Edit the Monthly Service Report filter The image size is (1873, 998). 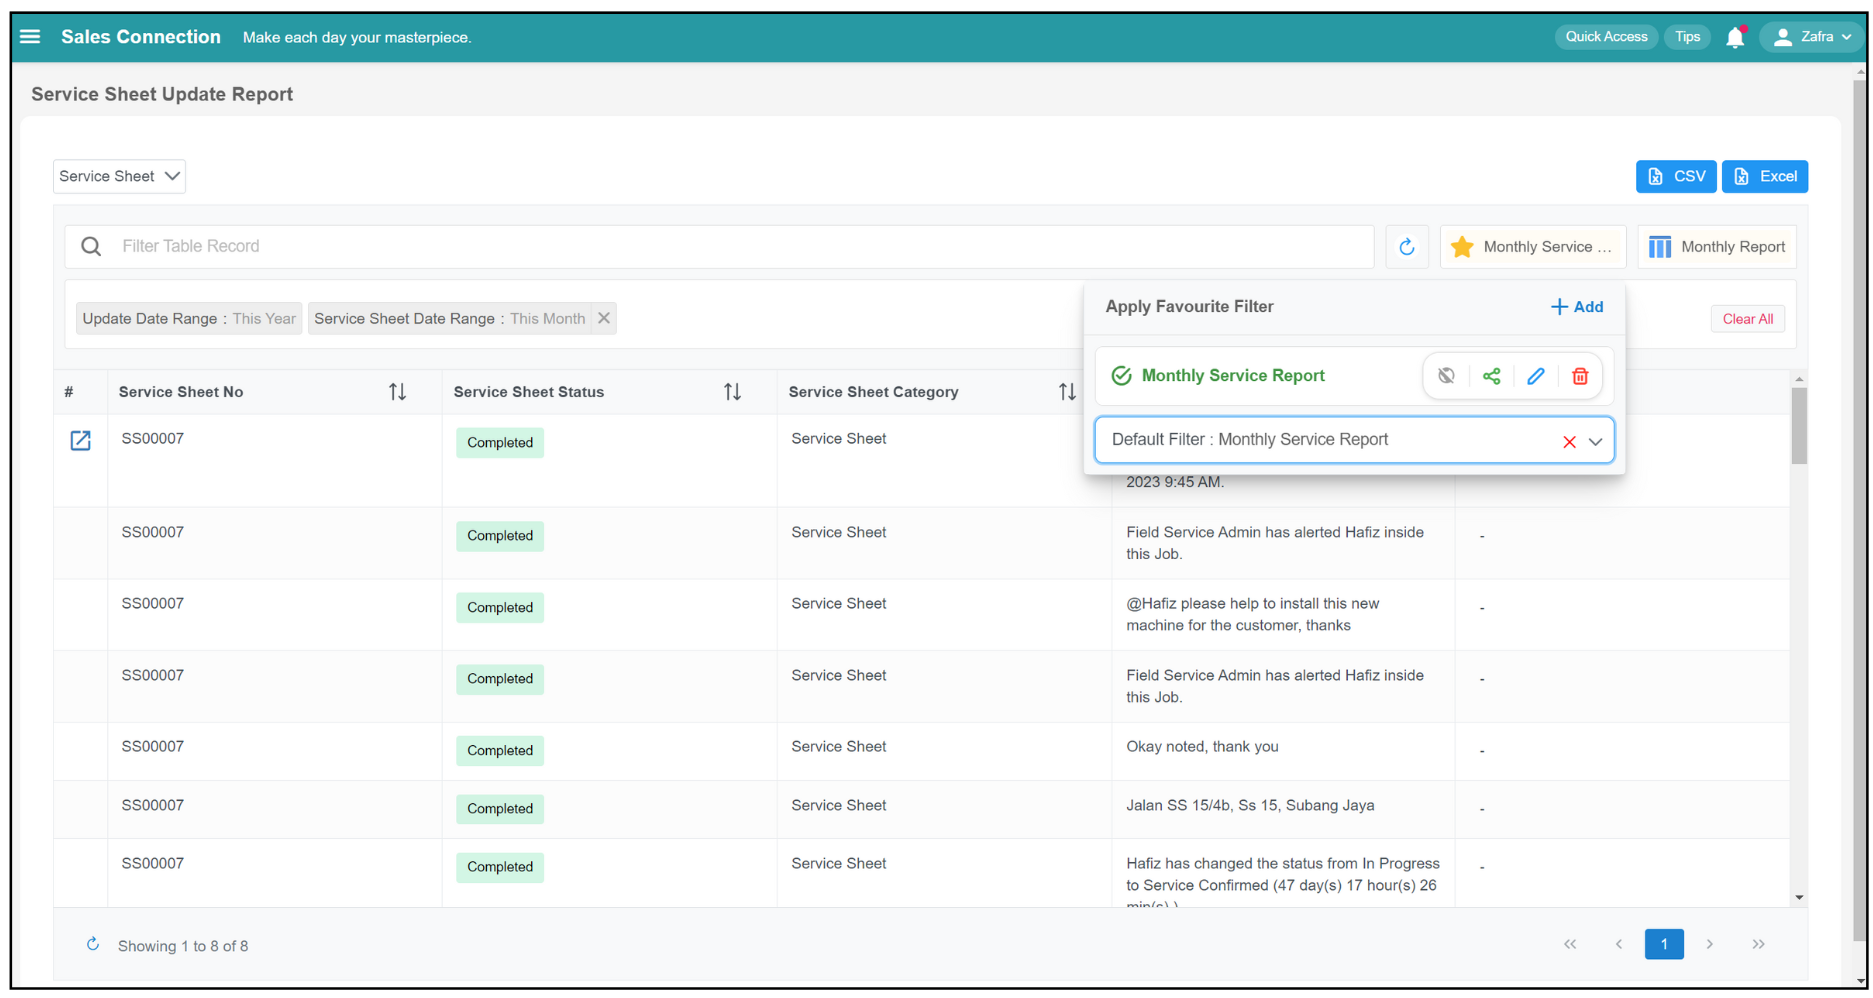tap(1536, 376)
